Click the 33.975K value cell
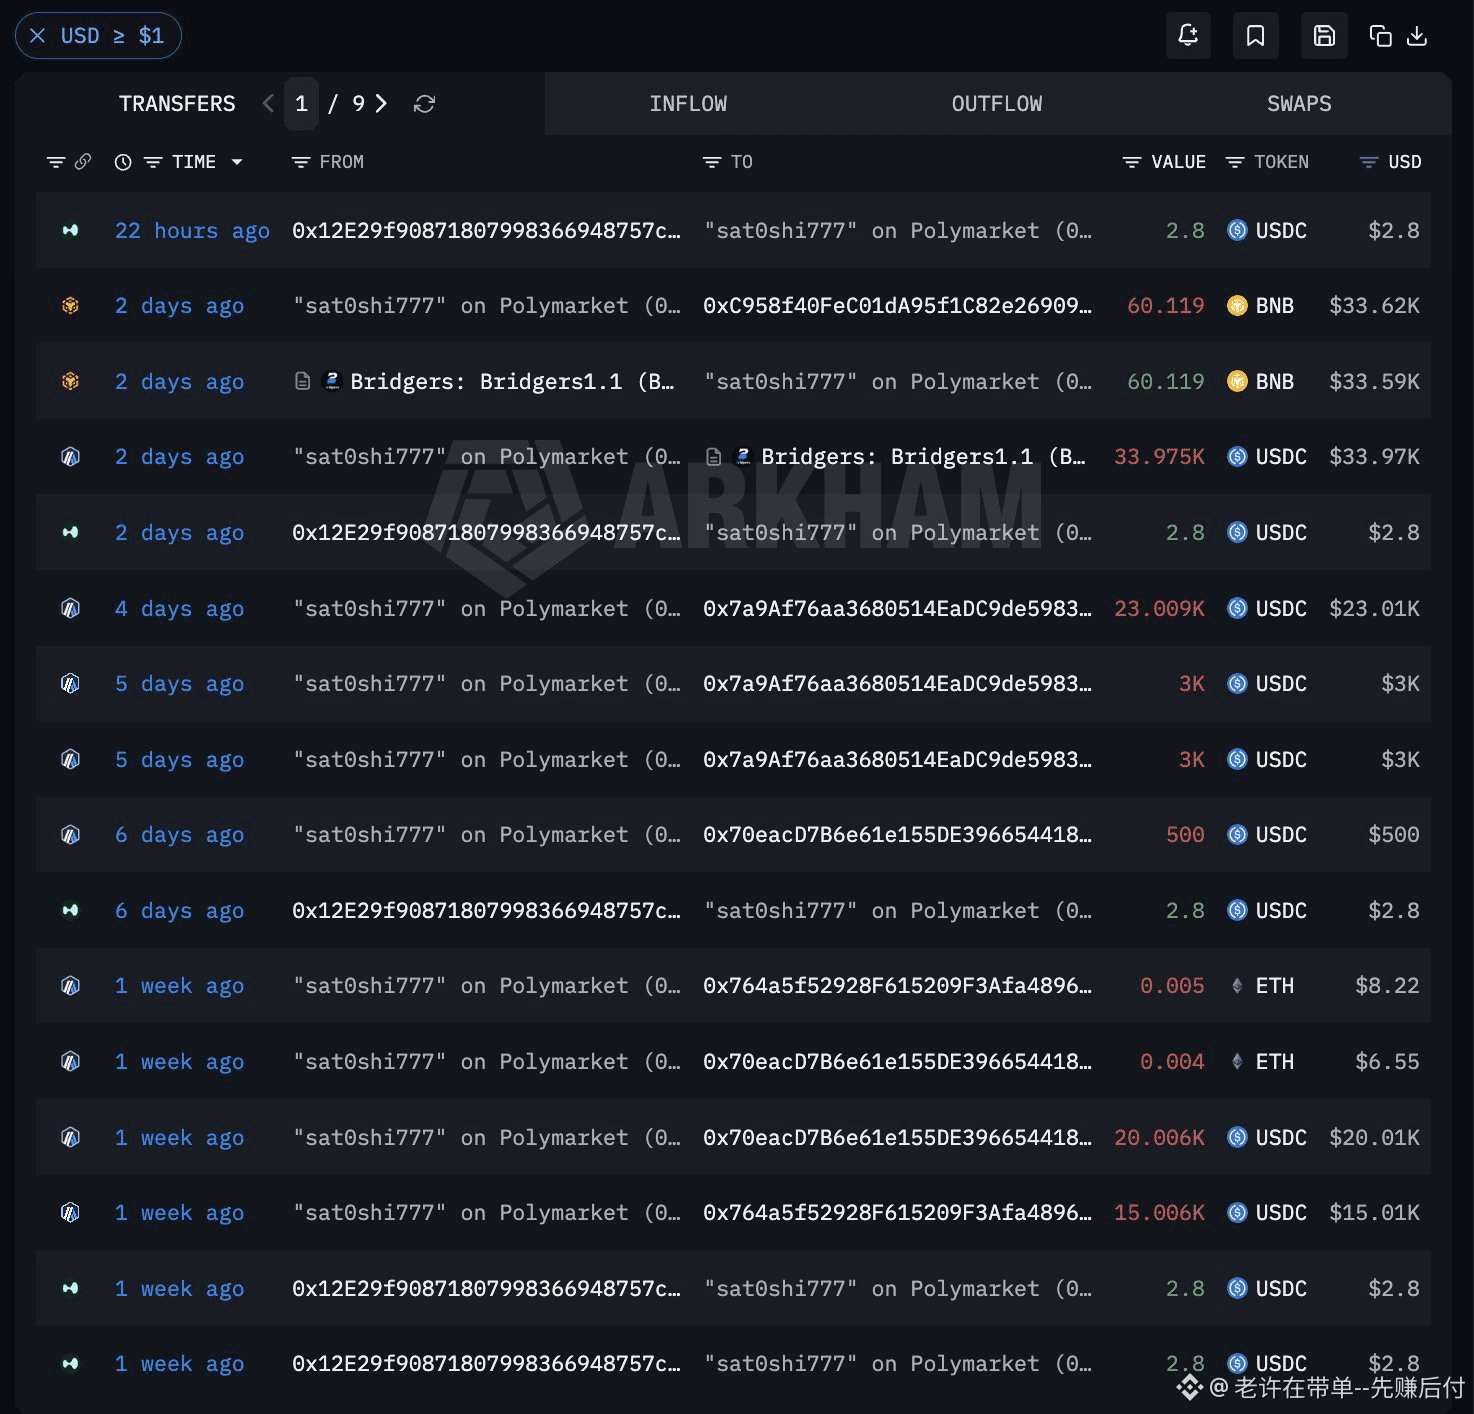 pos(1159,457)
